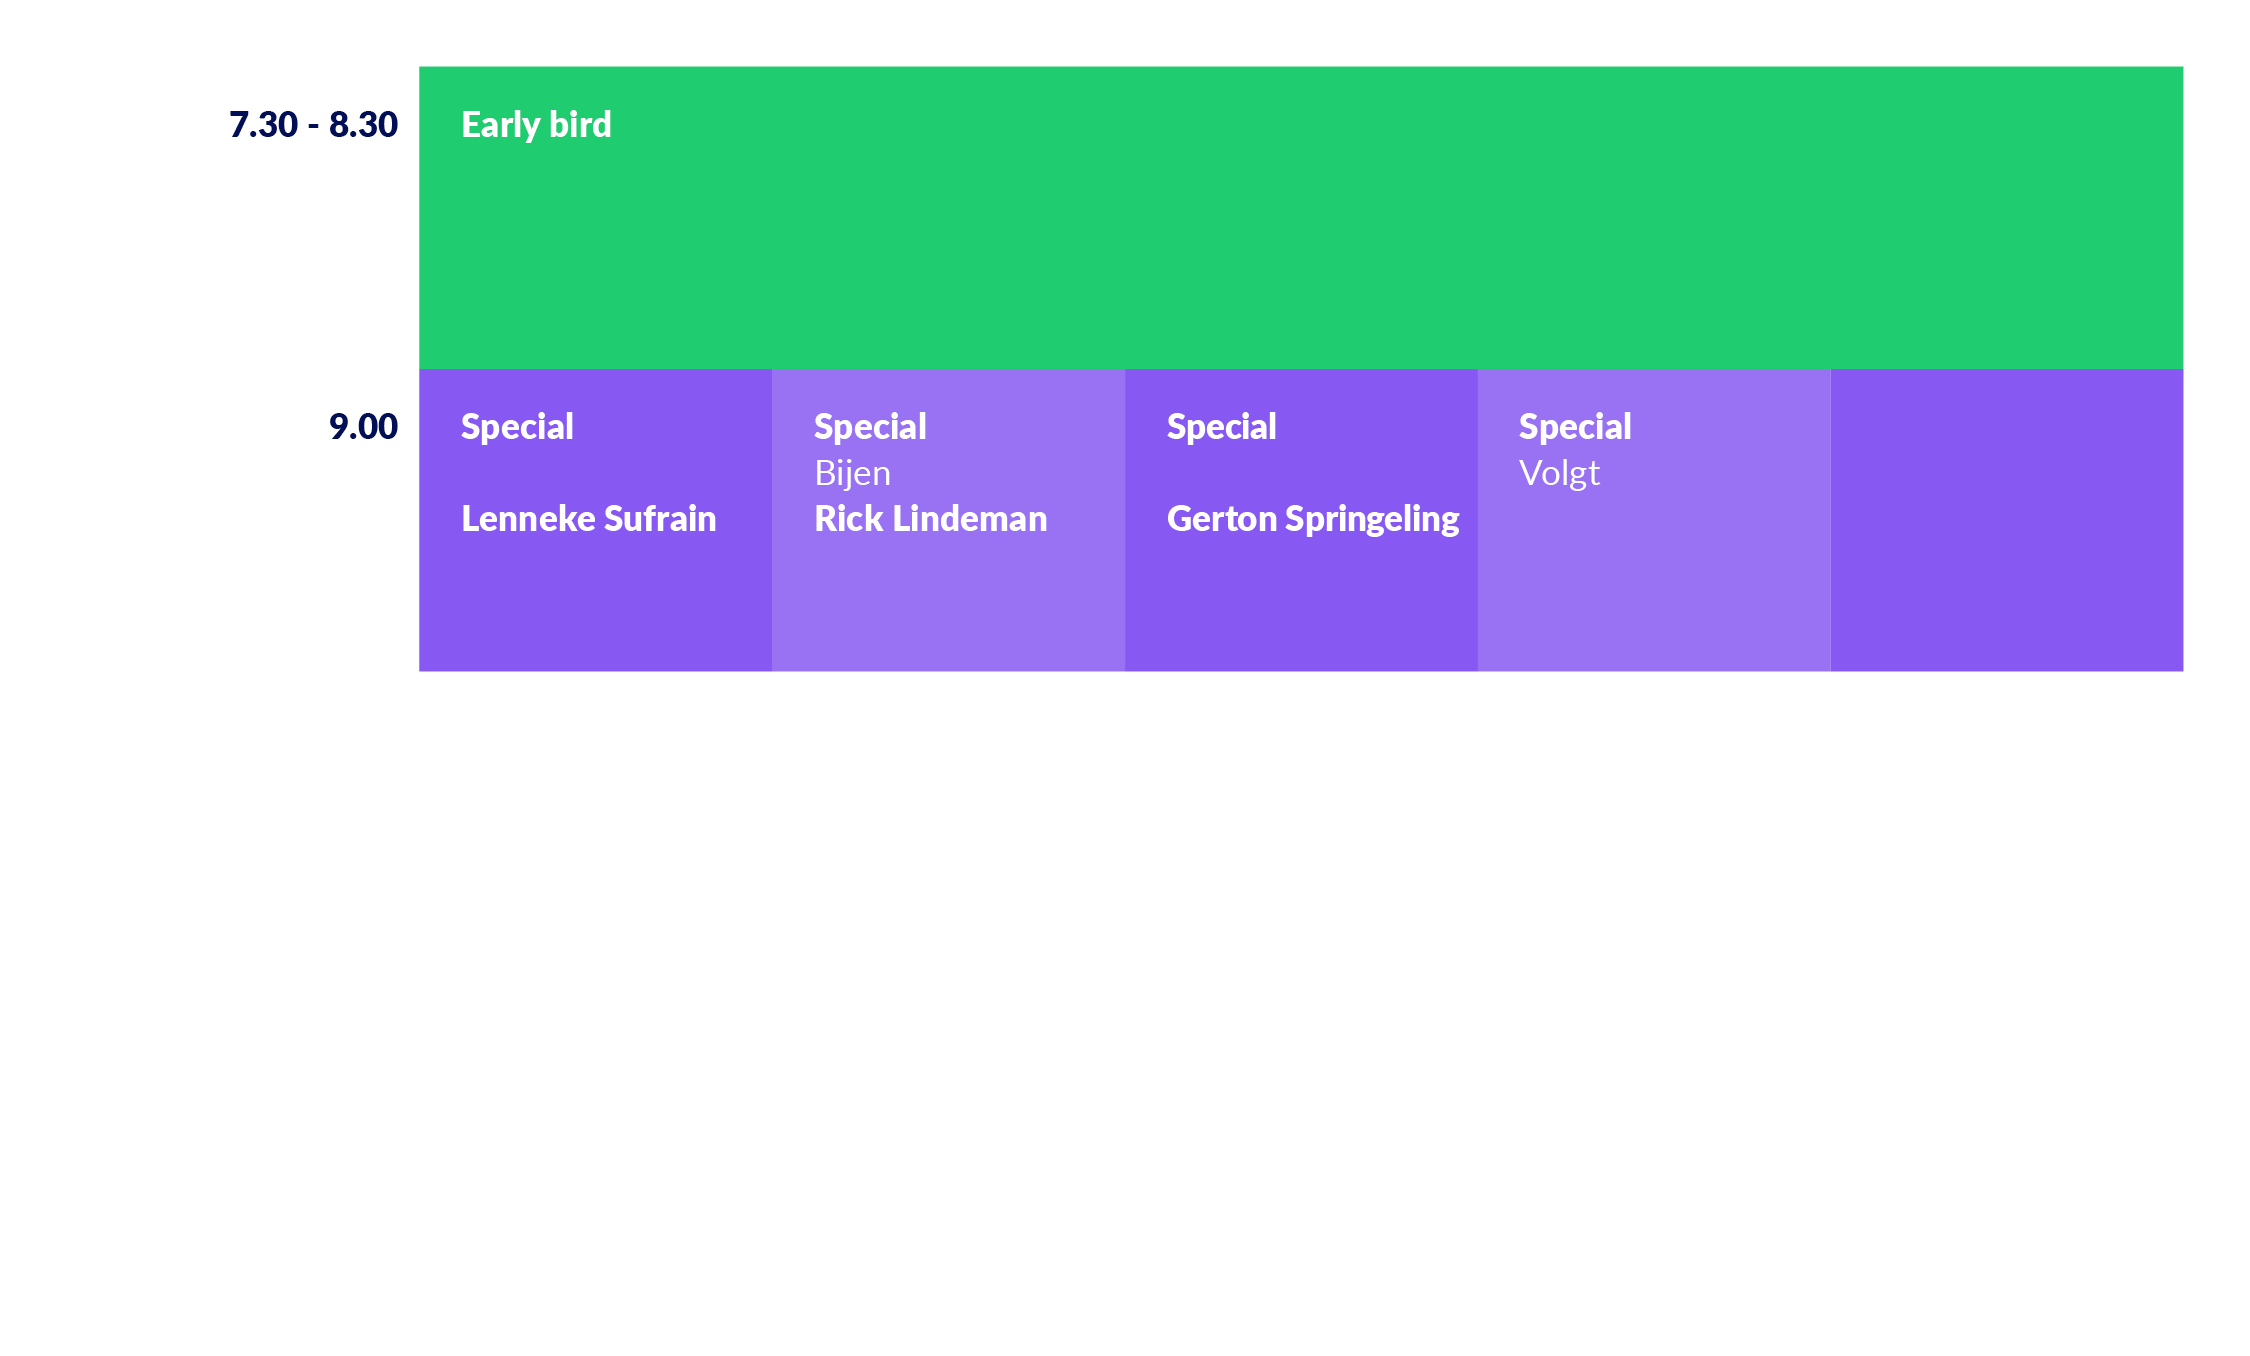The image size is (2250, 1356).
Task: Click the "Early bird" title text
Action: (x=536, y=125)
